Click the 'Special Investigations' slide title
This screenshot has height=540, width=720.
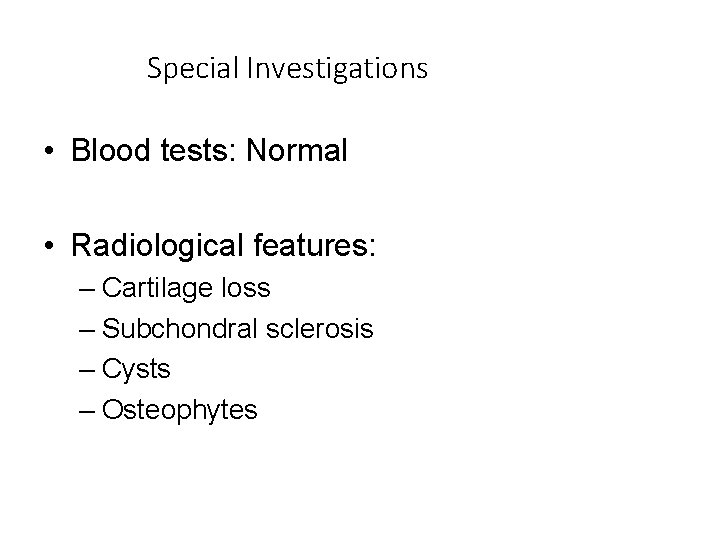coord(287,69)
